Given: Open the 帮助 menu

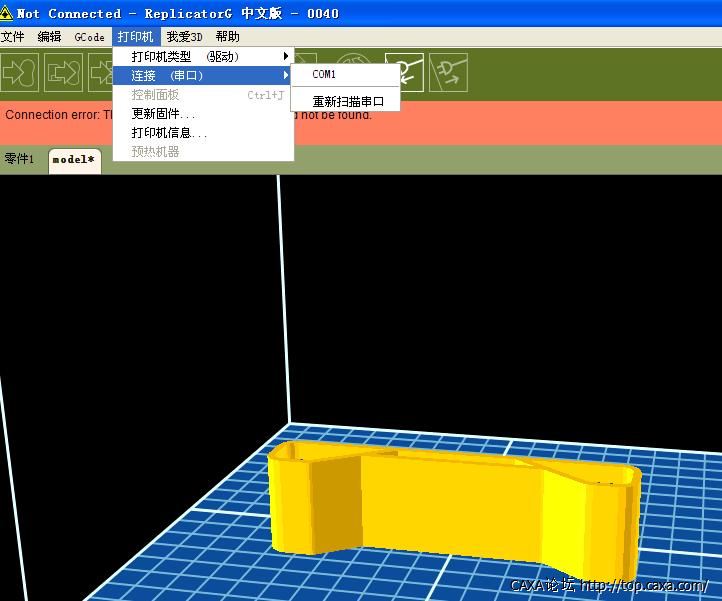Looking at the screenshot, I should [x=227, y=37].
